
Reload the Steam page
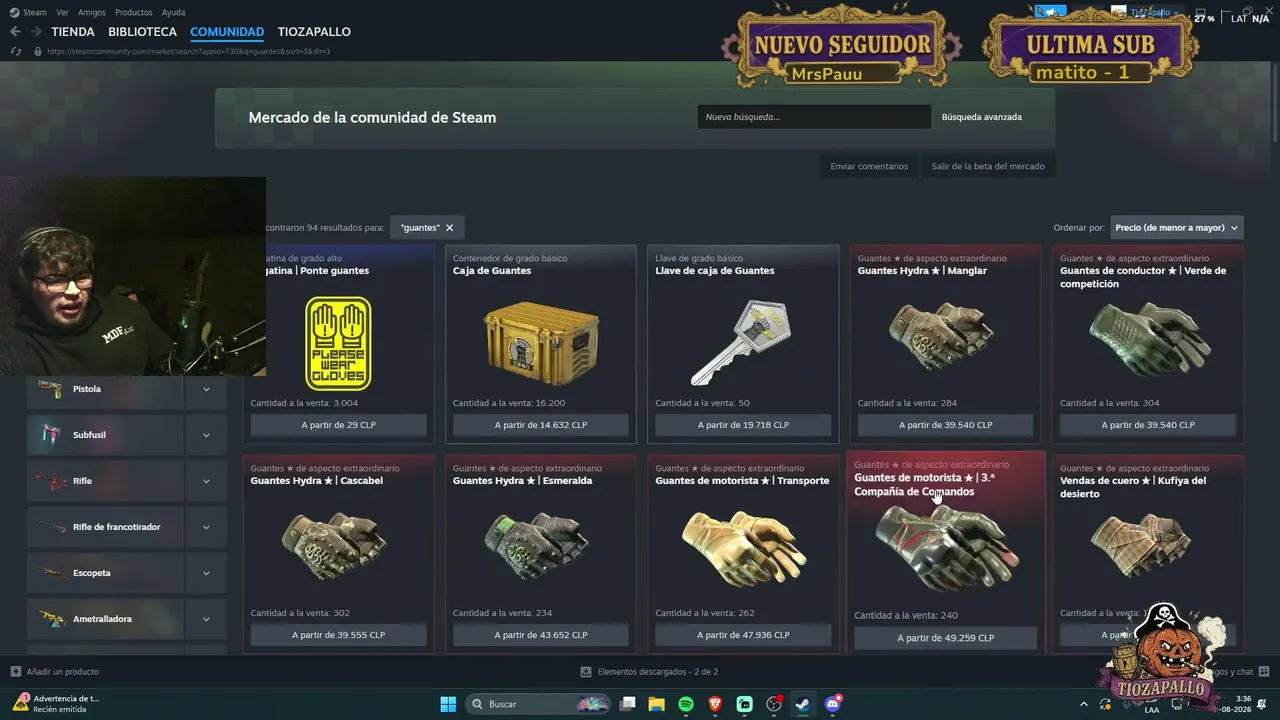[x=15, y=51]
